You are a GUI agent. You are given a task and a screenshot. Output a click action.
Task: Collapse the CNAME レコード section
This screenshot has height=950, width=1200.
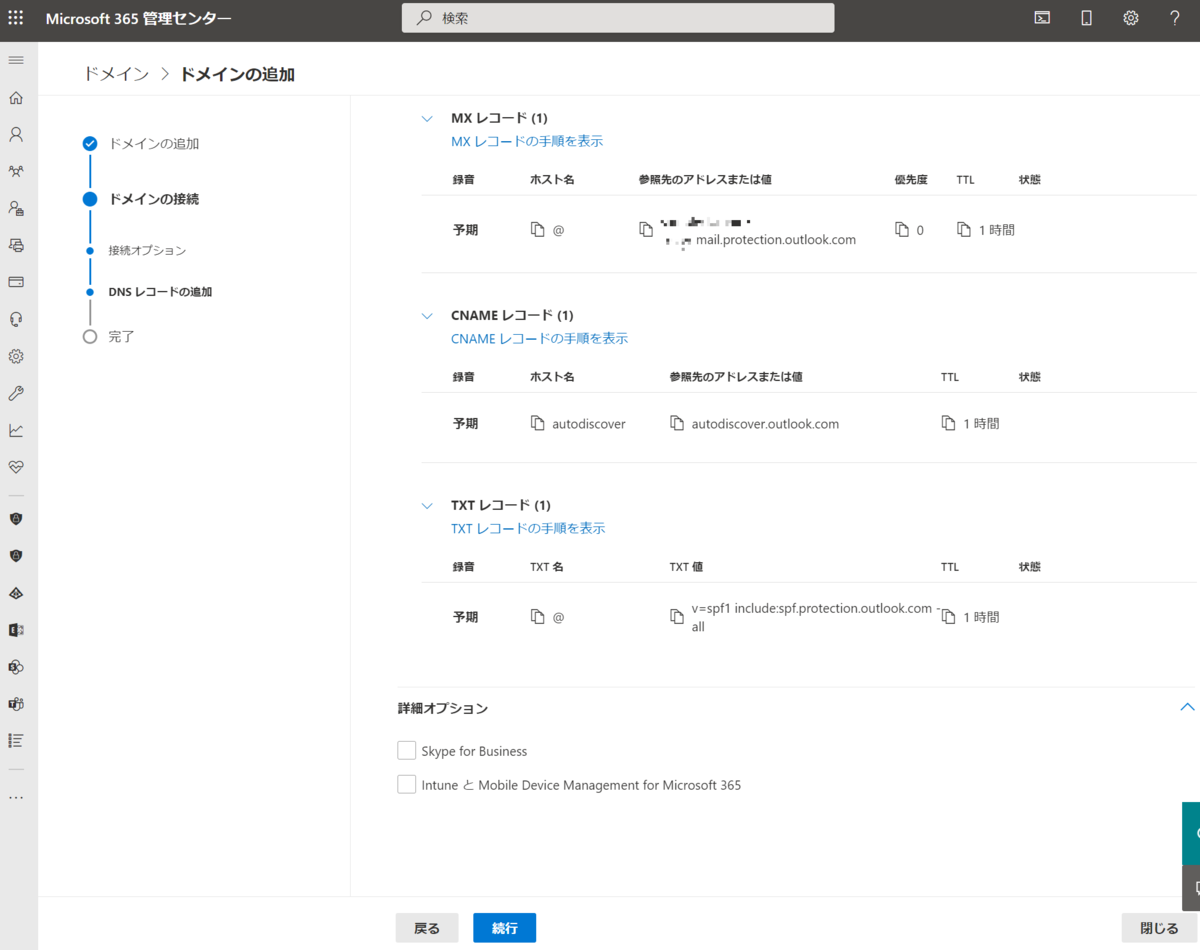[427, 316]
